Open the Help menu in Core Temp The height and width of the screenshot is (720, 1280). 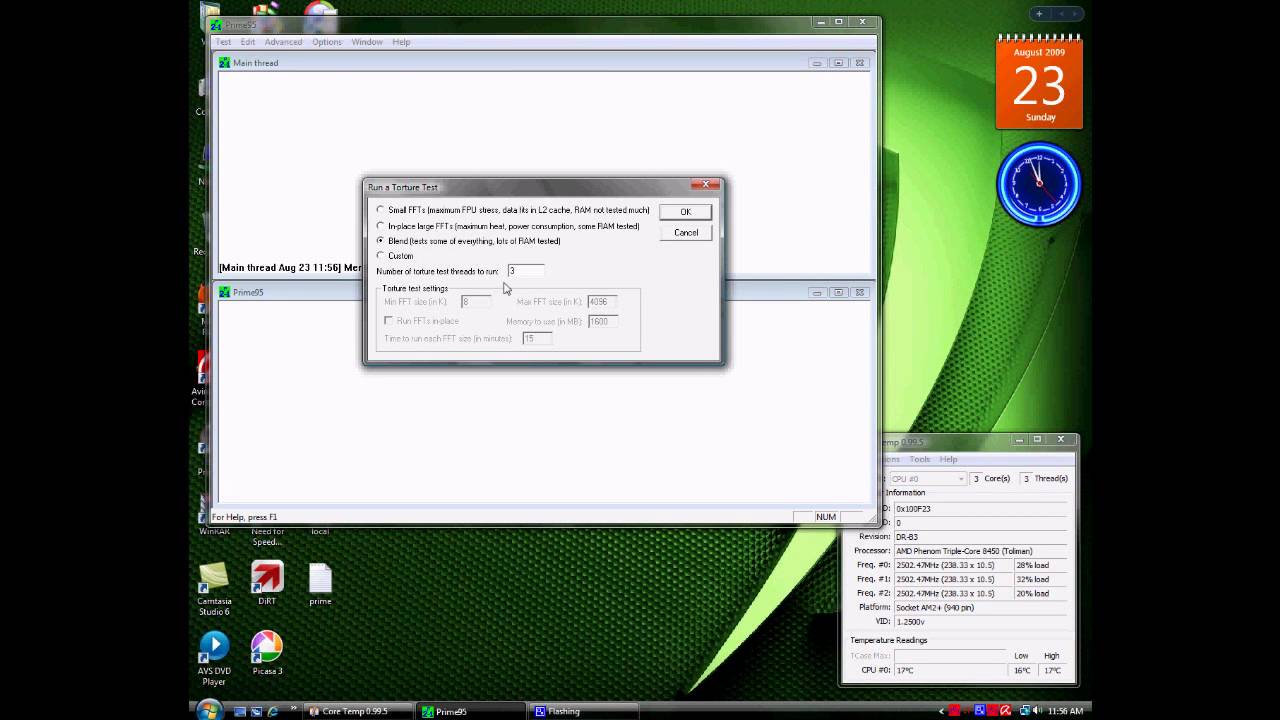pos(948,459)
